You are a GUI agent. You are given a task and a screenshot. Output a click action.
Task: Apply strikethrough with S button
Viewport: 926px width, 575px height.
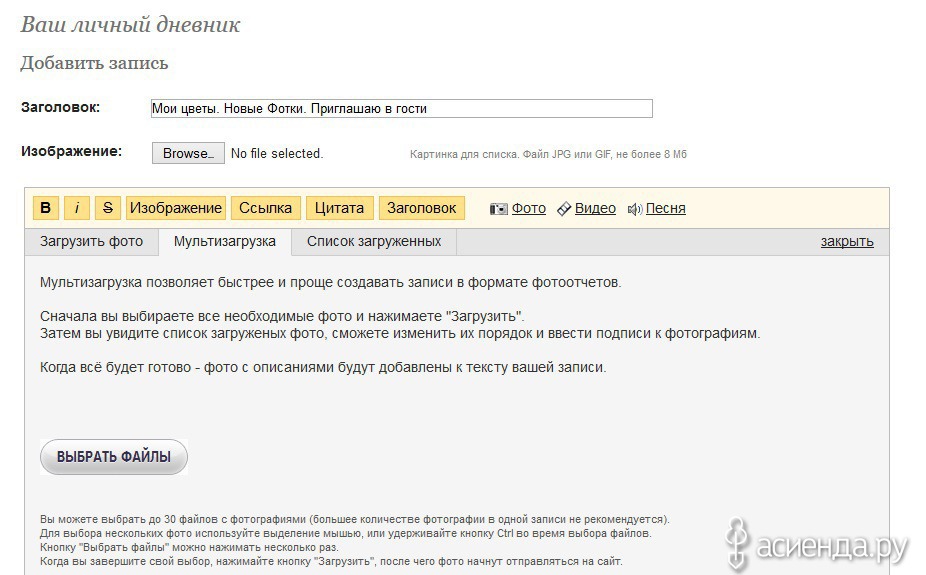(x=107, y=208)
